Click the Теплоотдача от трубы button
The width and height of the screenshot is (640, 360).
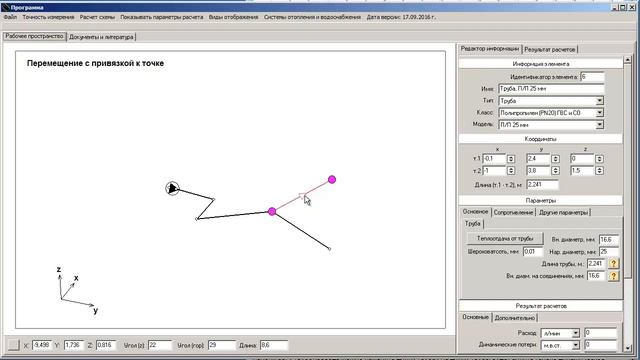(x=505, y=238)
